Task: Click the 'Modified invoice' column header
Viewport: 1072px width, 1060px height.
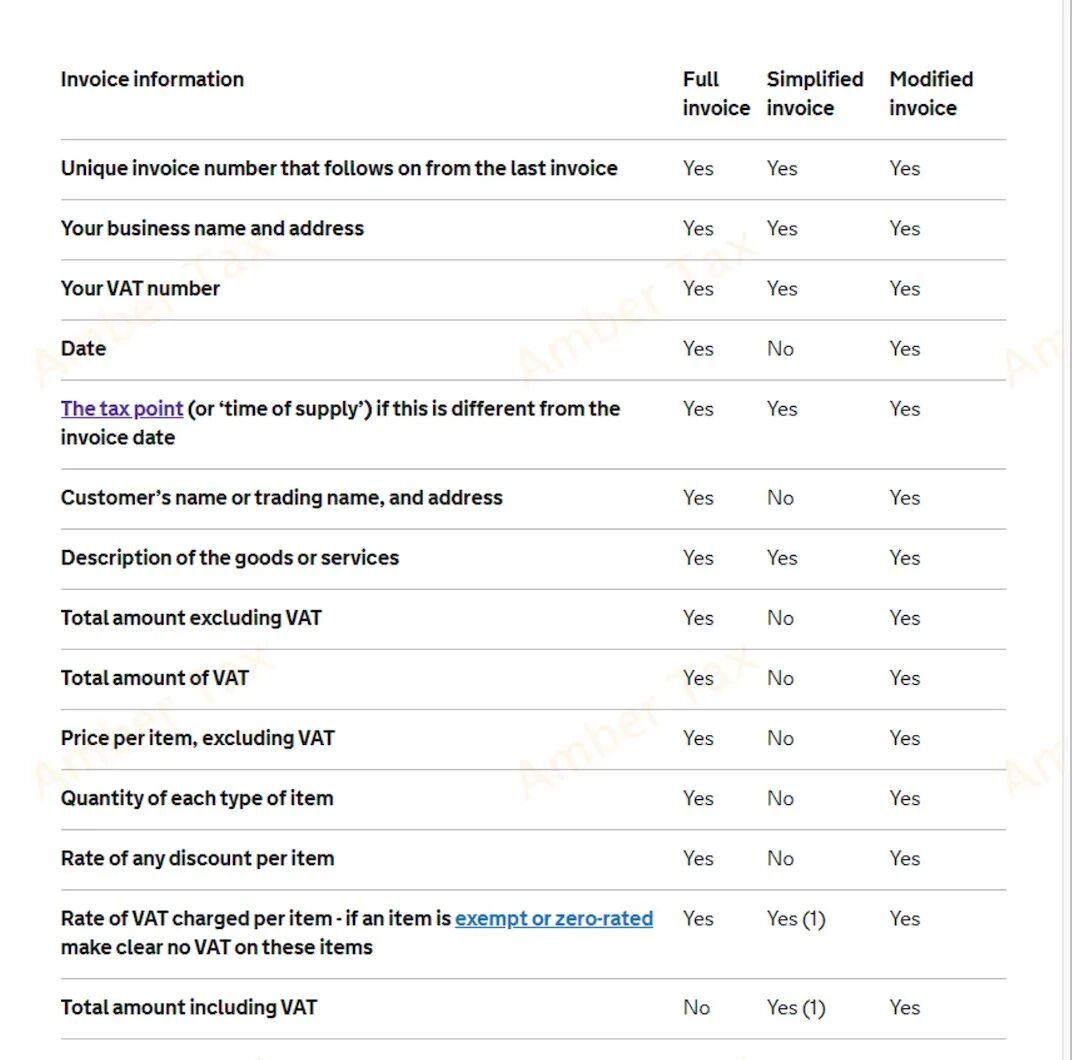Action: 930,93
